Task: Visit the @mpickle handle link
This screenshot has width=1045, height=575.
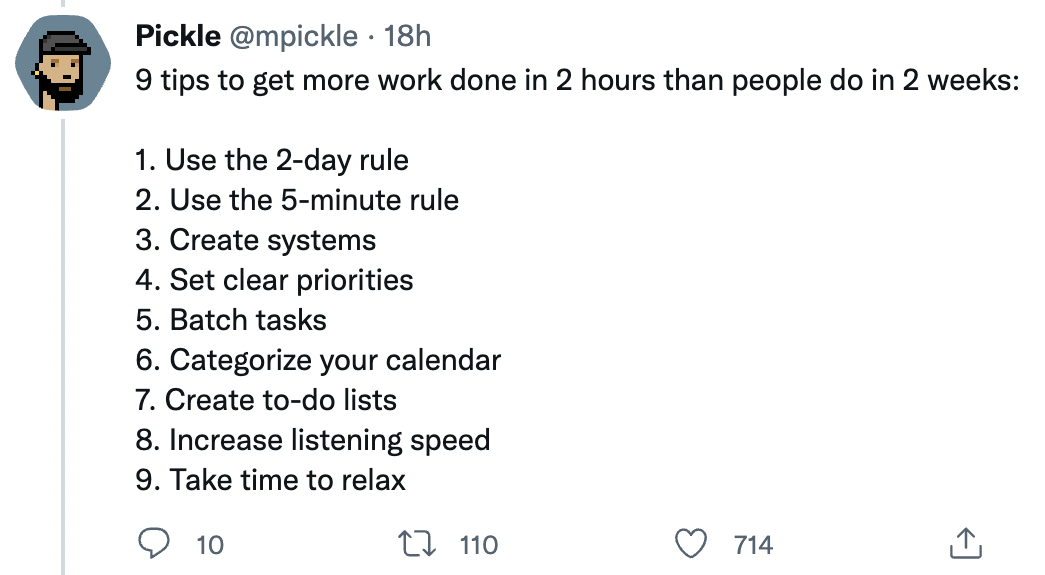Action: coord(294,36)
